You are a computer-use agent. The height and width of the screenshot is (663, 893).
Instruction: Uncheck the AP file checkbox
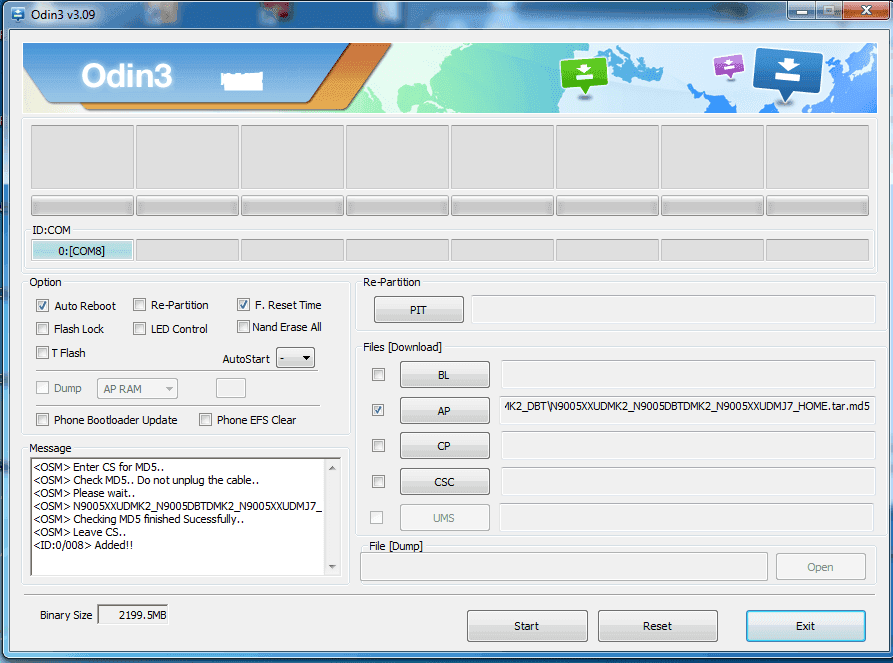click(x=378, y=410)
